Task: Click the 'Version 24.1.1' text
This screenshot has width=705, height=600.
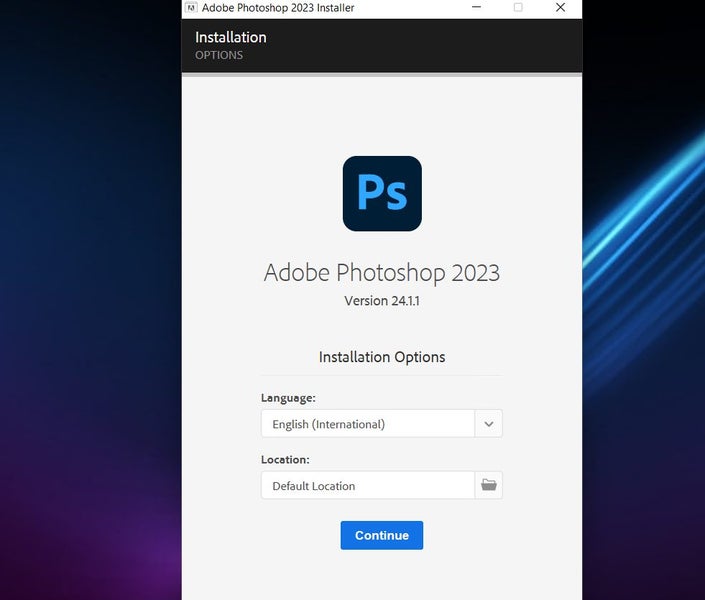Action: point(382,301)
